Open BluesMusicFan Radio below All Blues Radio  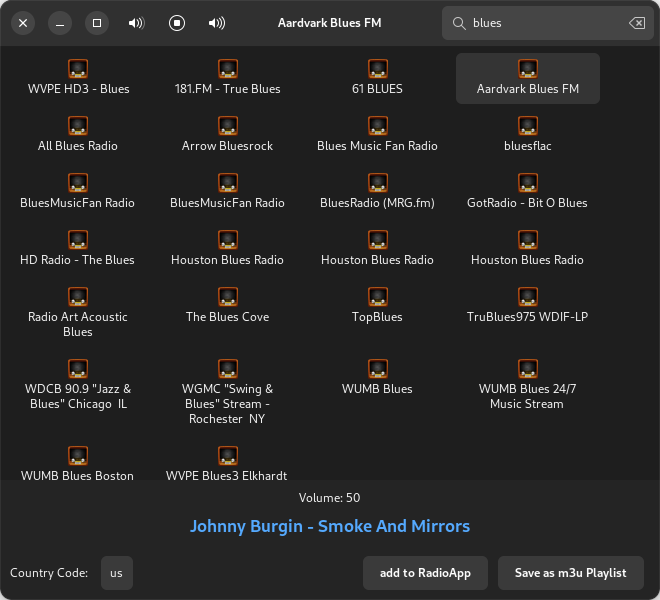(78, 192)
